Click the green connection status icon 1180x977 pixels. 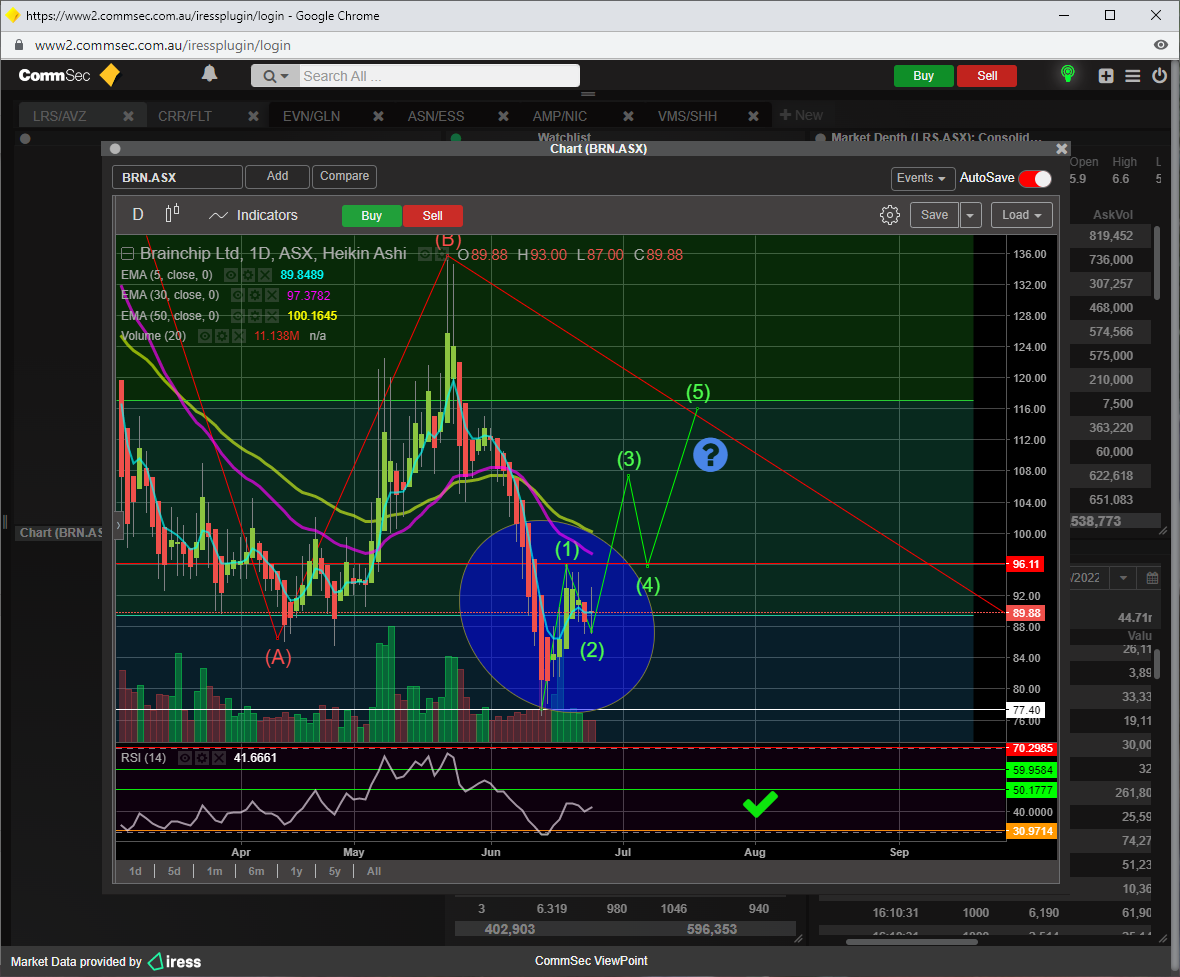coord(1067,74)
